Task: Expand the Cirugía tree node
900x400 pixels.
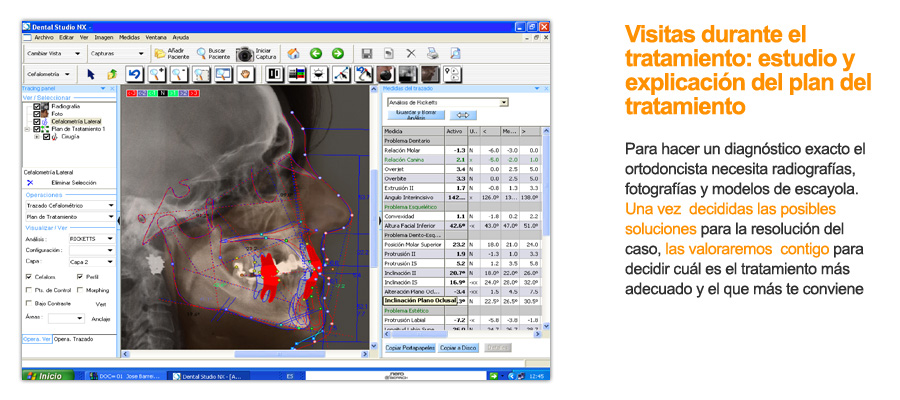Action: click(37, 137)
